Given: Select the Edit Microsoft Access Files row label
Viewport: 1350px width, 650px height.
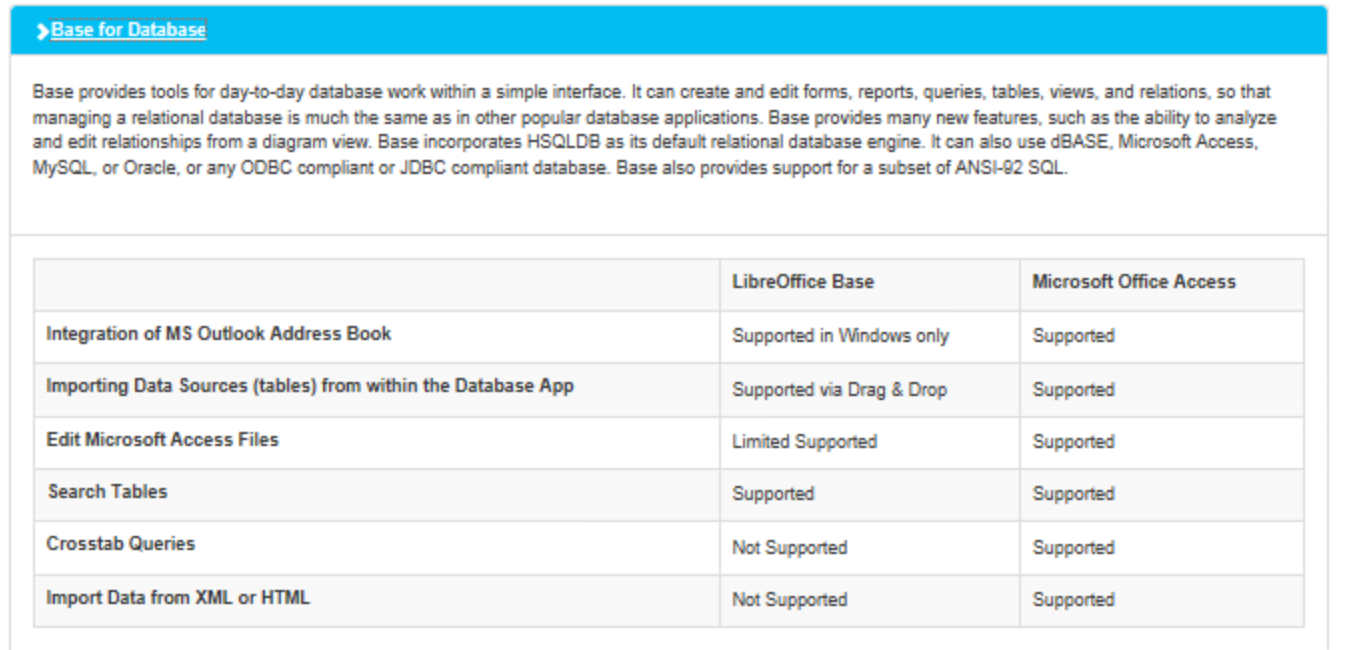Looking at the screenshot, I should click(162, 439).
